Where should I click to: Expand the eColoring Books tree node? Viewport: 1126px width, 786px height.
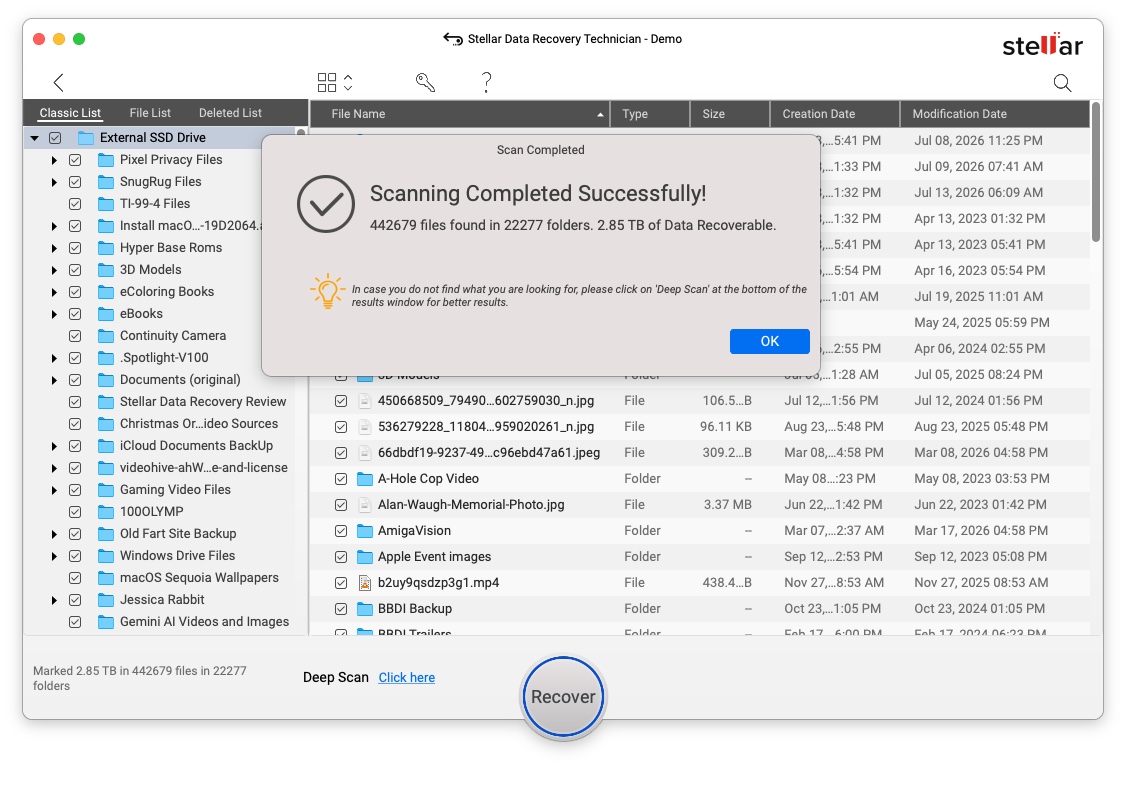click(x=54, y=293)
